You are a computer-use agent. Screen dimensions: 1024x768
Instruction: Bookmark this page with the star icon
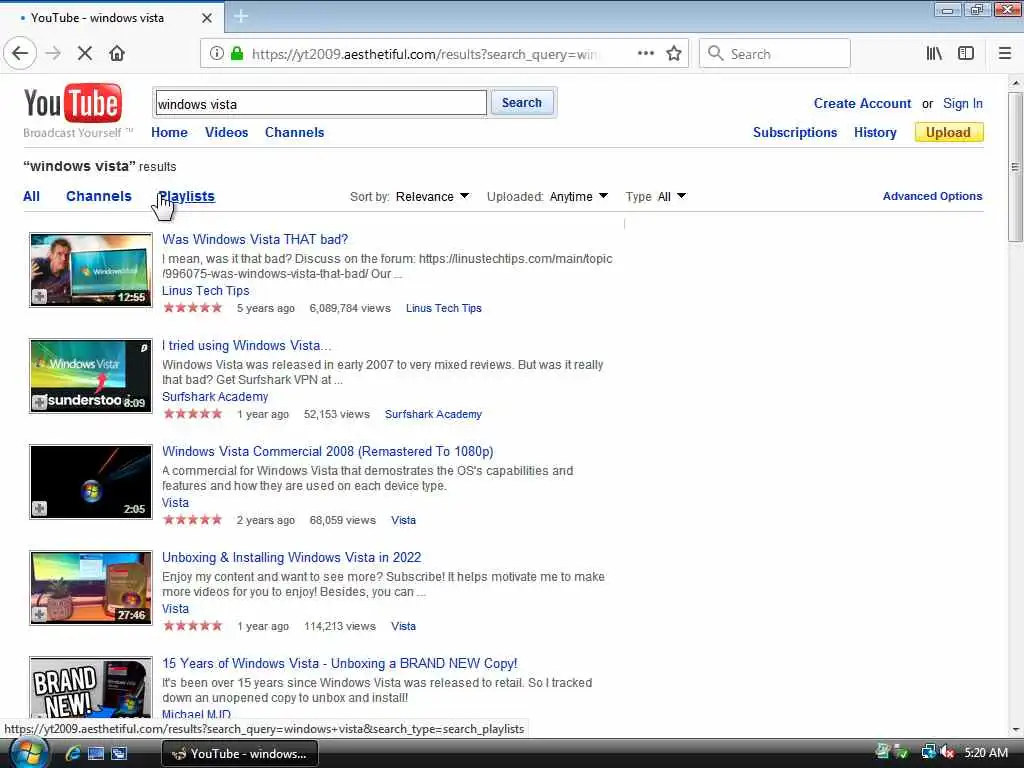point(674,54)
